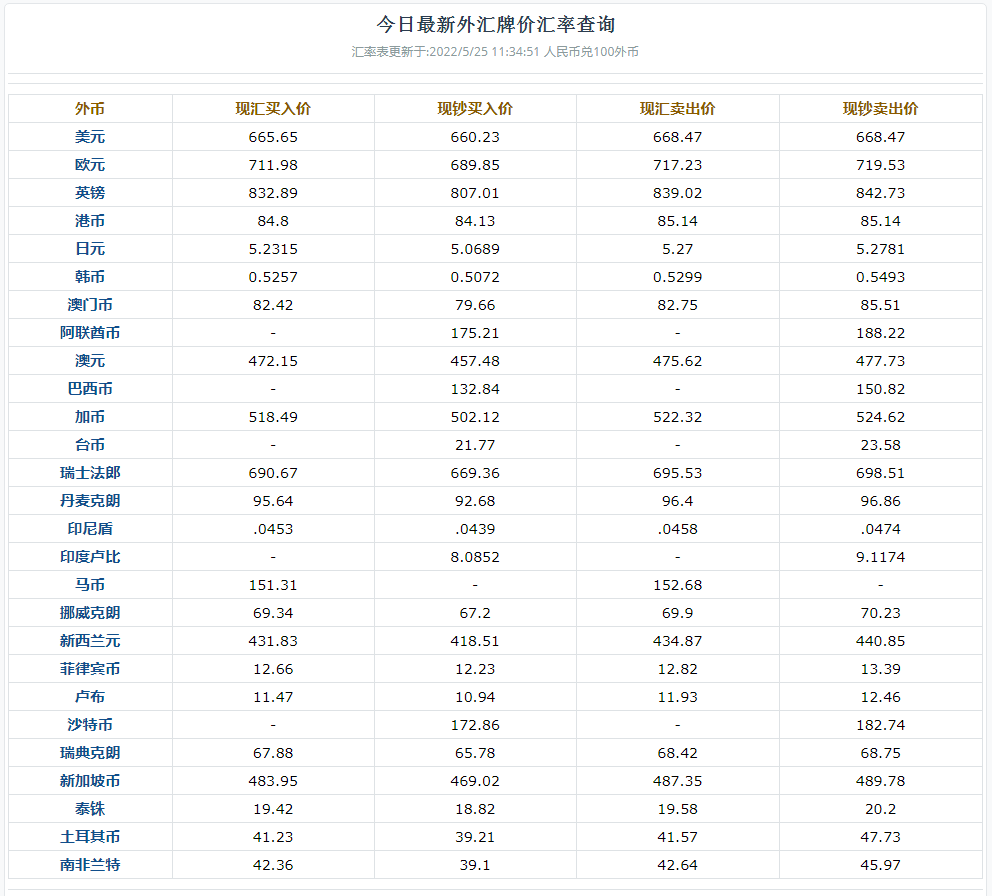This screenshot has height=896, width=992.
Task: Click the 现汇买入价 column header
Action: coord(273,109)
